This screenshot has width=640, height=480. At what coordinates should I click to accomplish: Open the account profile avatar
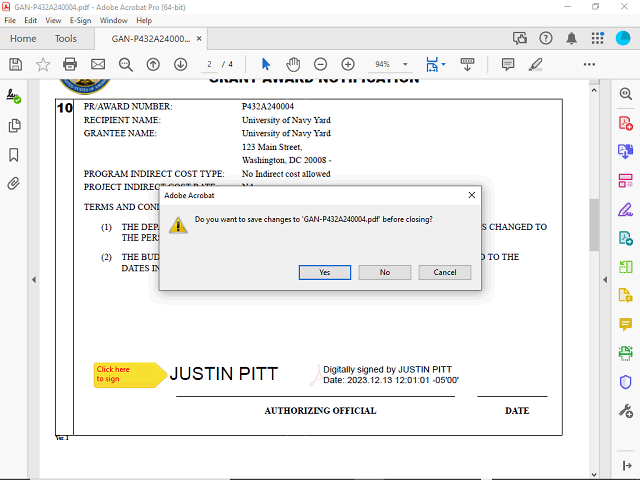click(x=623, y=38)
